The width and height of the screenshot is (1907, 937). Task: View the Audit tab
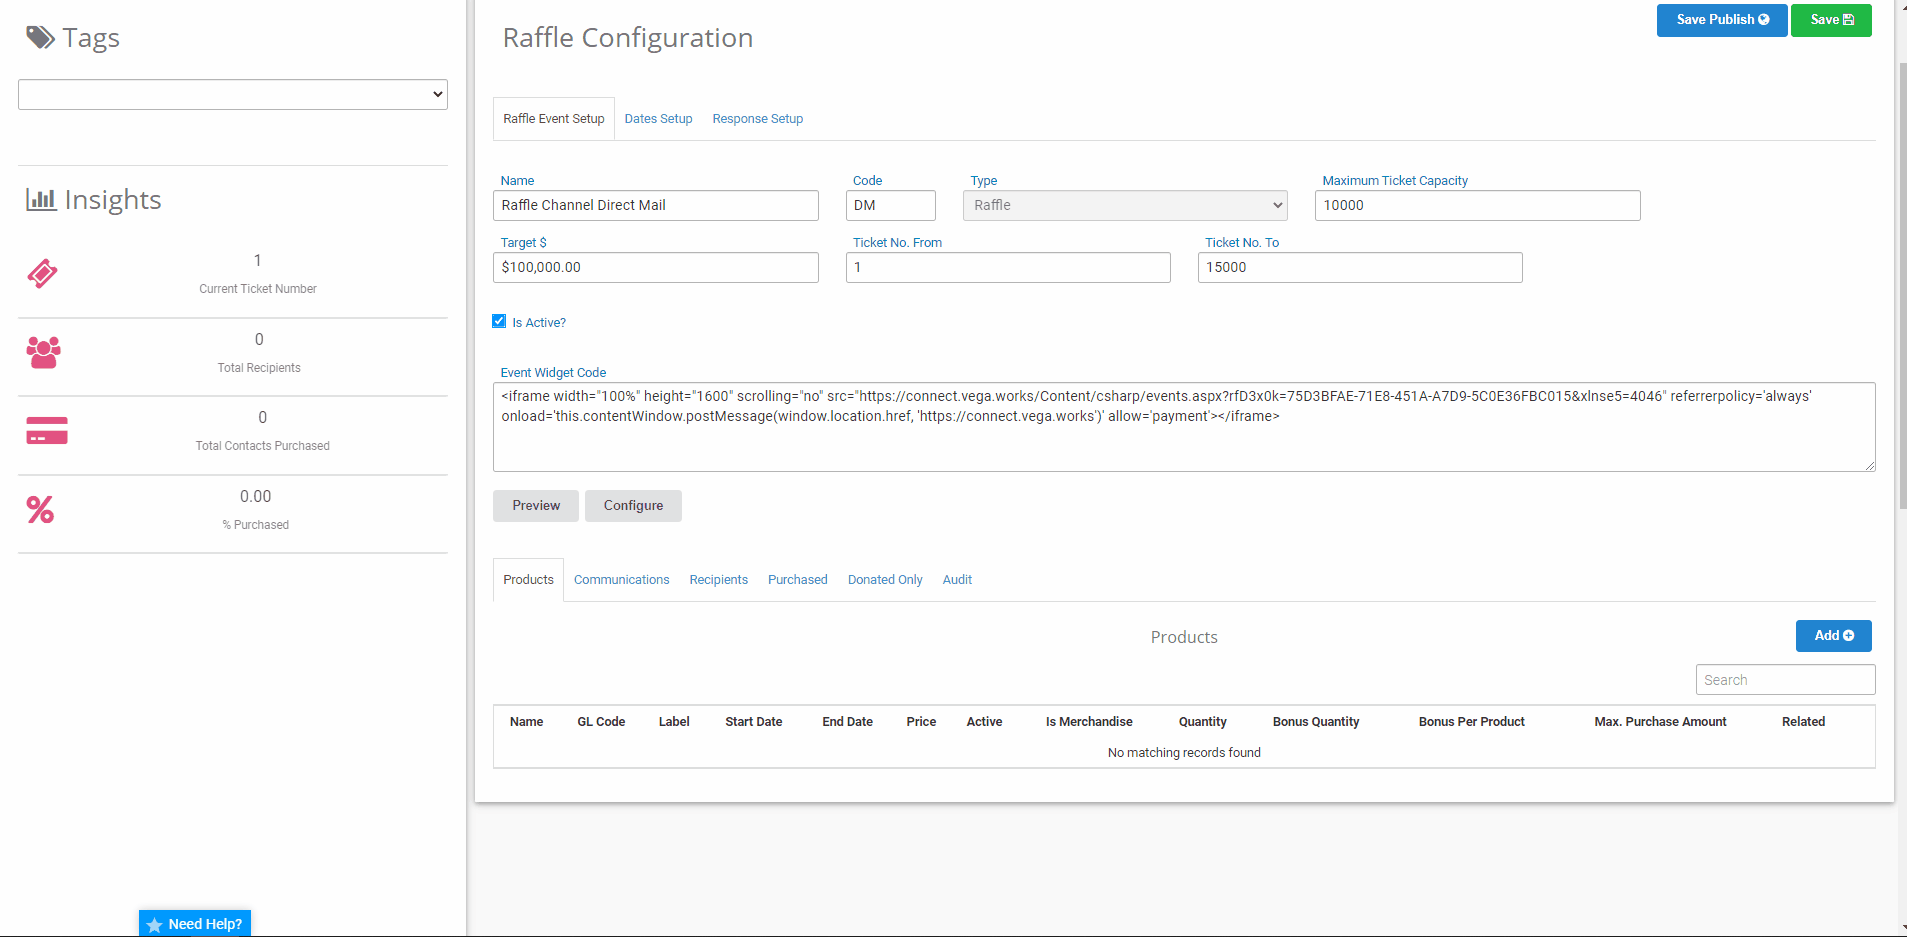coord(957,580)
